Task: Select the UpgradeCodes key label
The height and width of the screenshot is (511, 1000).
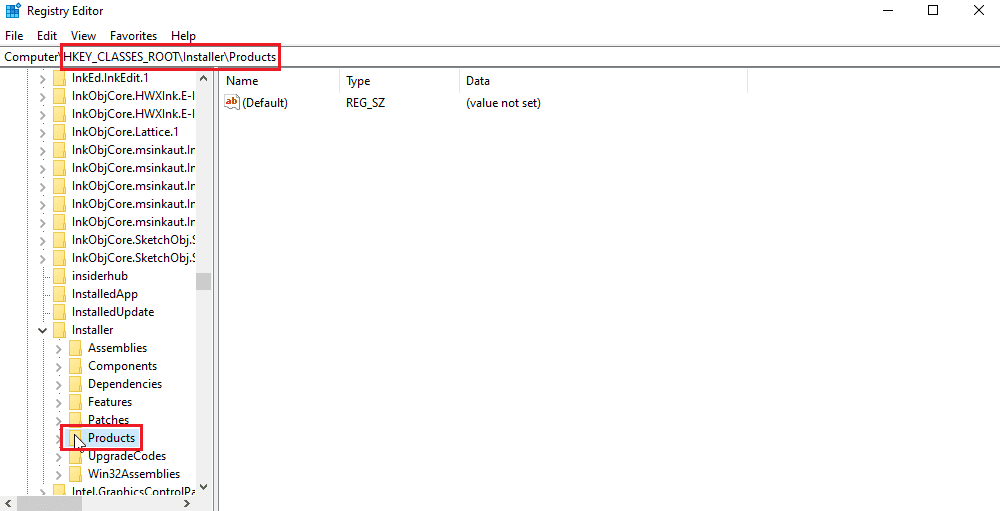Action: 127,456
